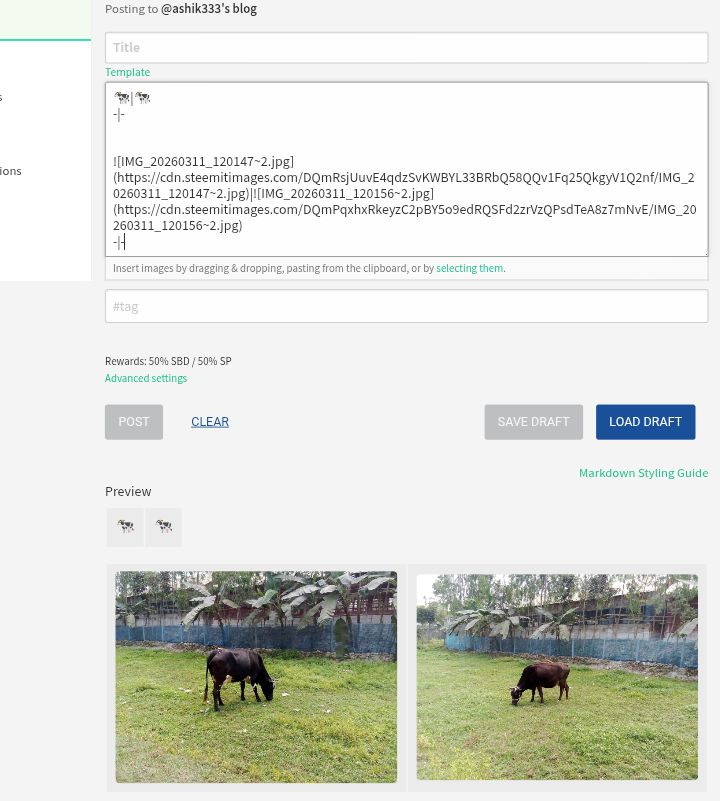
Task: Open the 'selecting them' image upload link
Action: point(469,268)
